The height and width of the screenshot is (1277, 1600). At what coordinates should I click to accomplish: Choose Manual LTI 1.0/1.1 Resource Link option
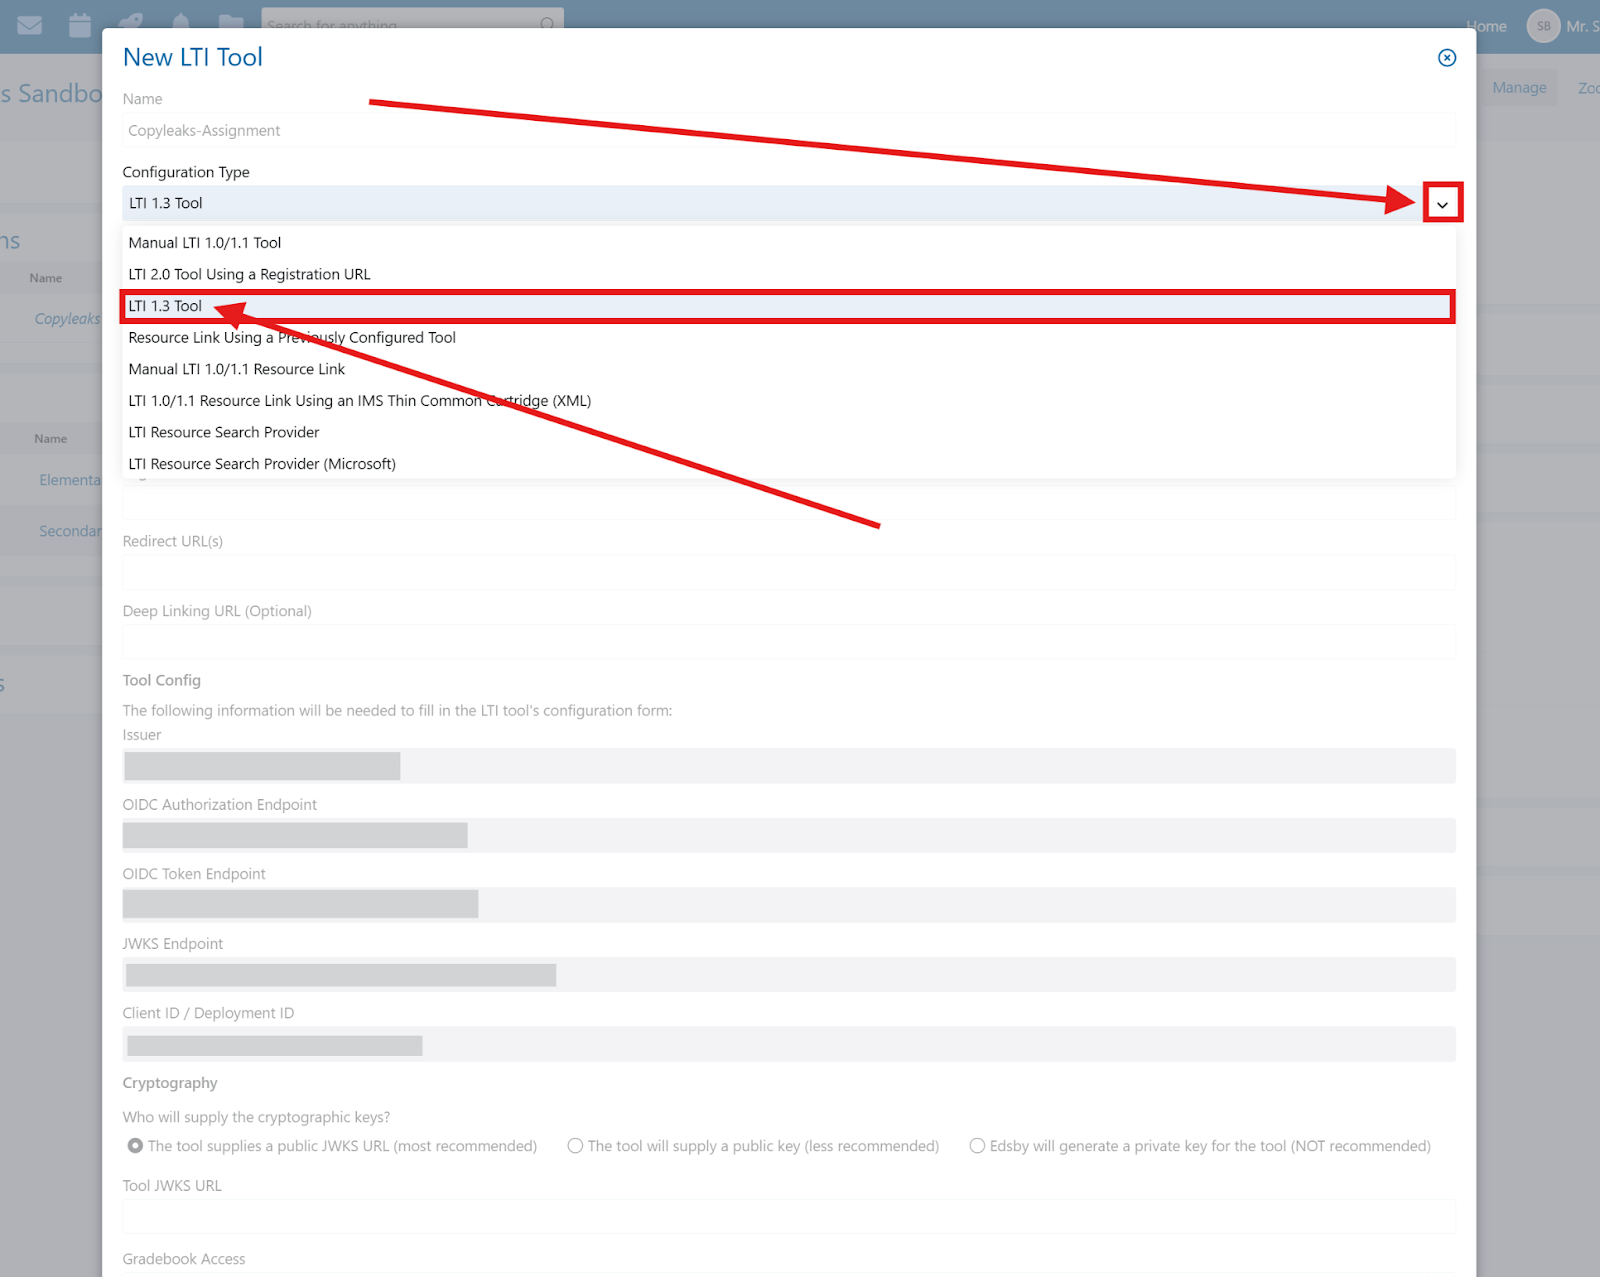(788, 369)
